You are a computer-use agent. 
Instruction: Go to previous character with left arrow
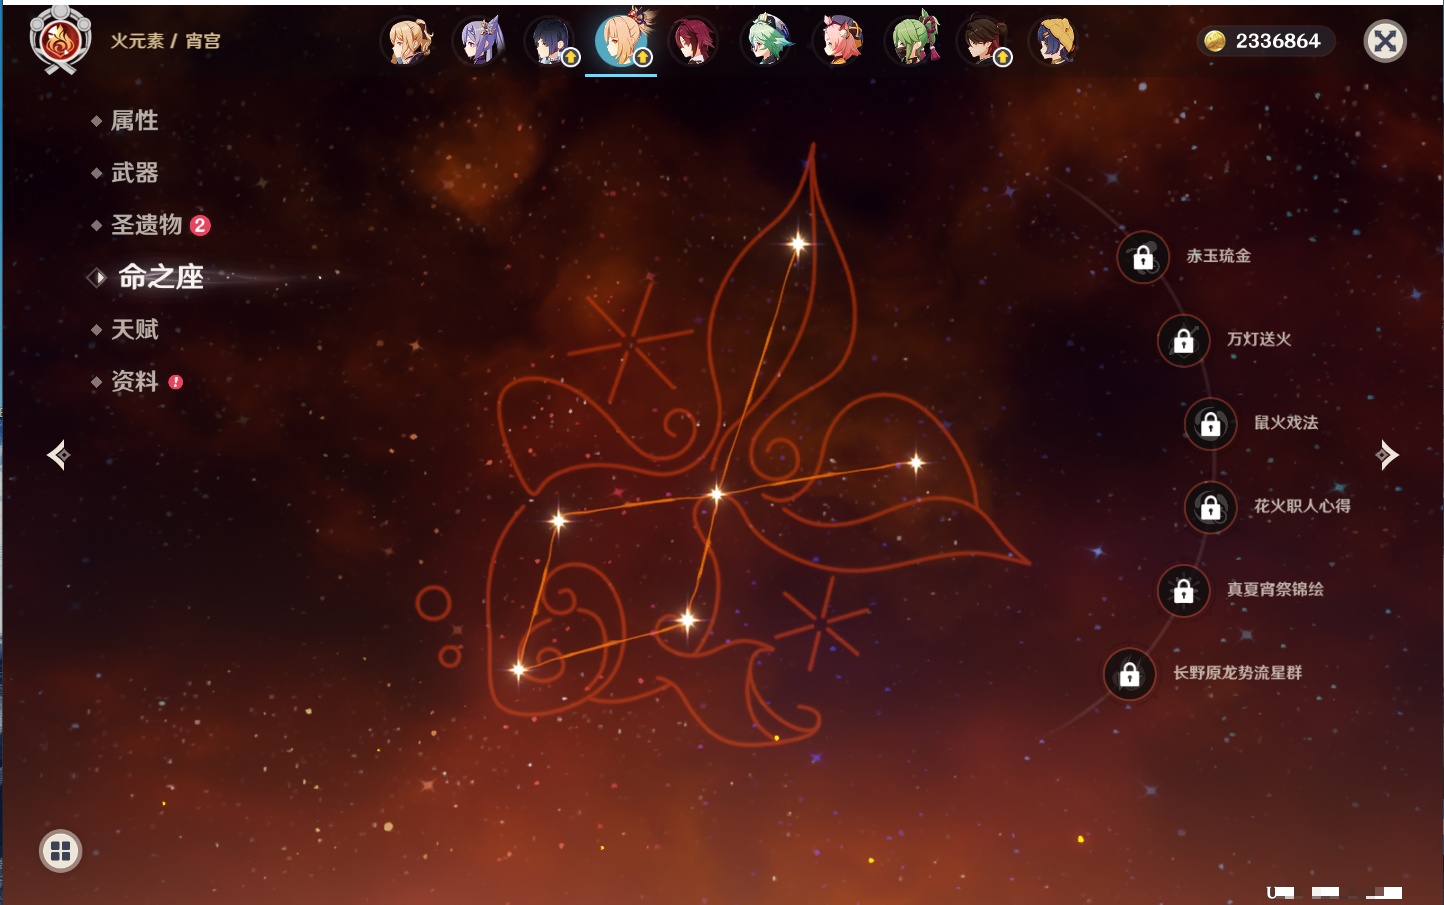pyautogui.click(x=58, y=455)
